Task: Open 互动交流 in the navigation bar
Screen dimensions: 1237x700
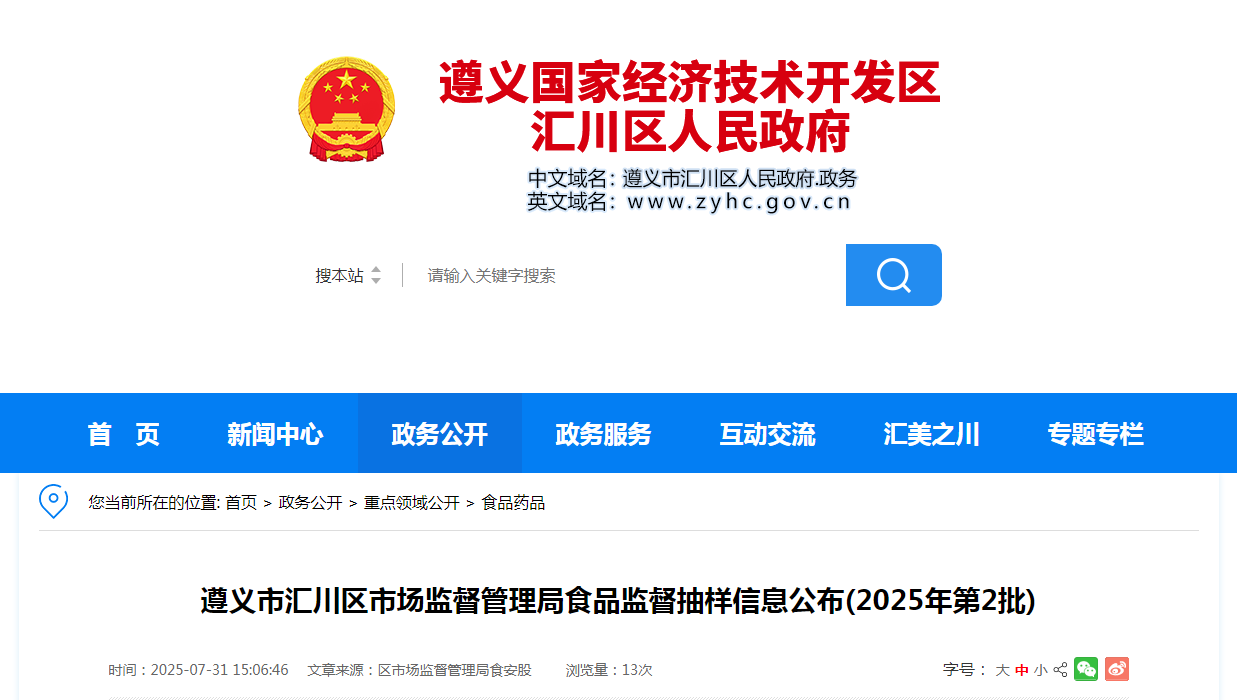Action: click(x=768, y=434)
